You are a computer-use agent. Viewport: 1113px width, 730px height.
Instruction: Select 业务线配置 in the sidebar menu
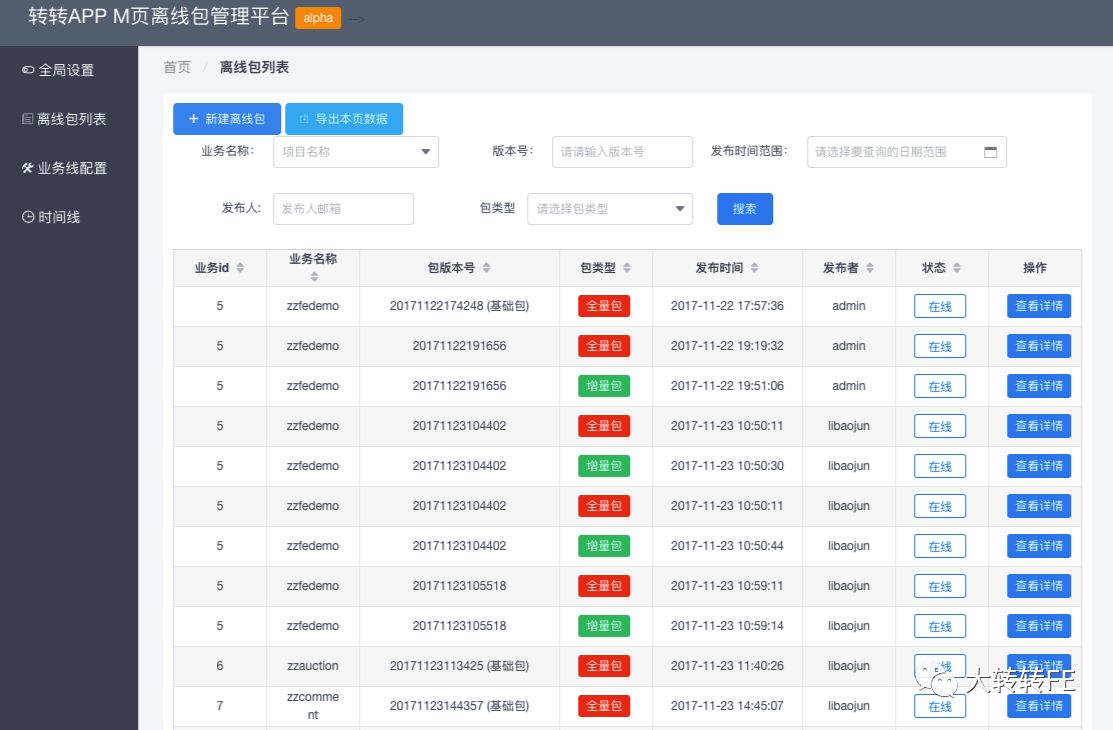click(x=63, y=167)
